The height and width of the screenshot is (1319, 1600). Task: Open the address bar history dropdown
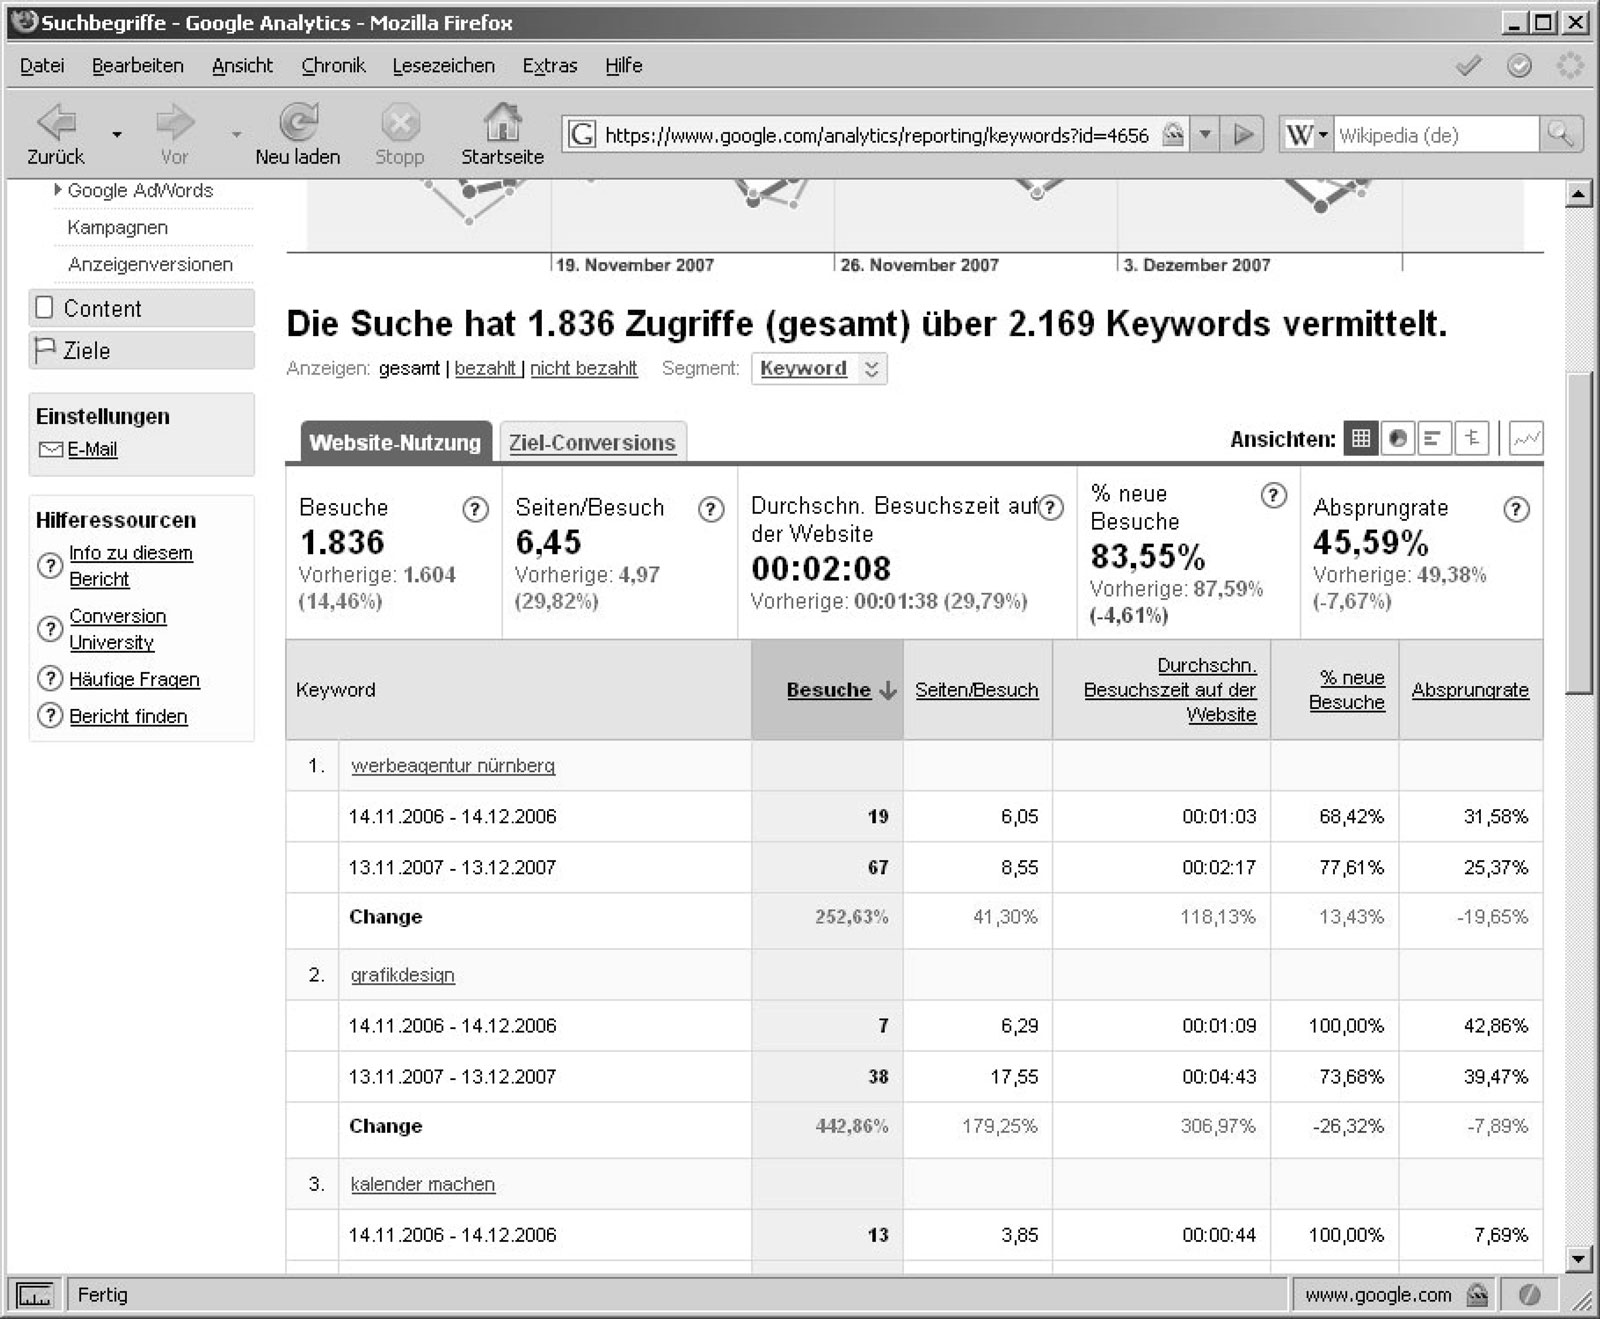point(1206,134)
